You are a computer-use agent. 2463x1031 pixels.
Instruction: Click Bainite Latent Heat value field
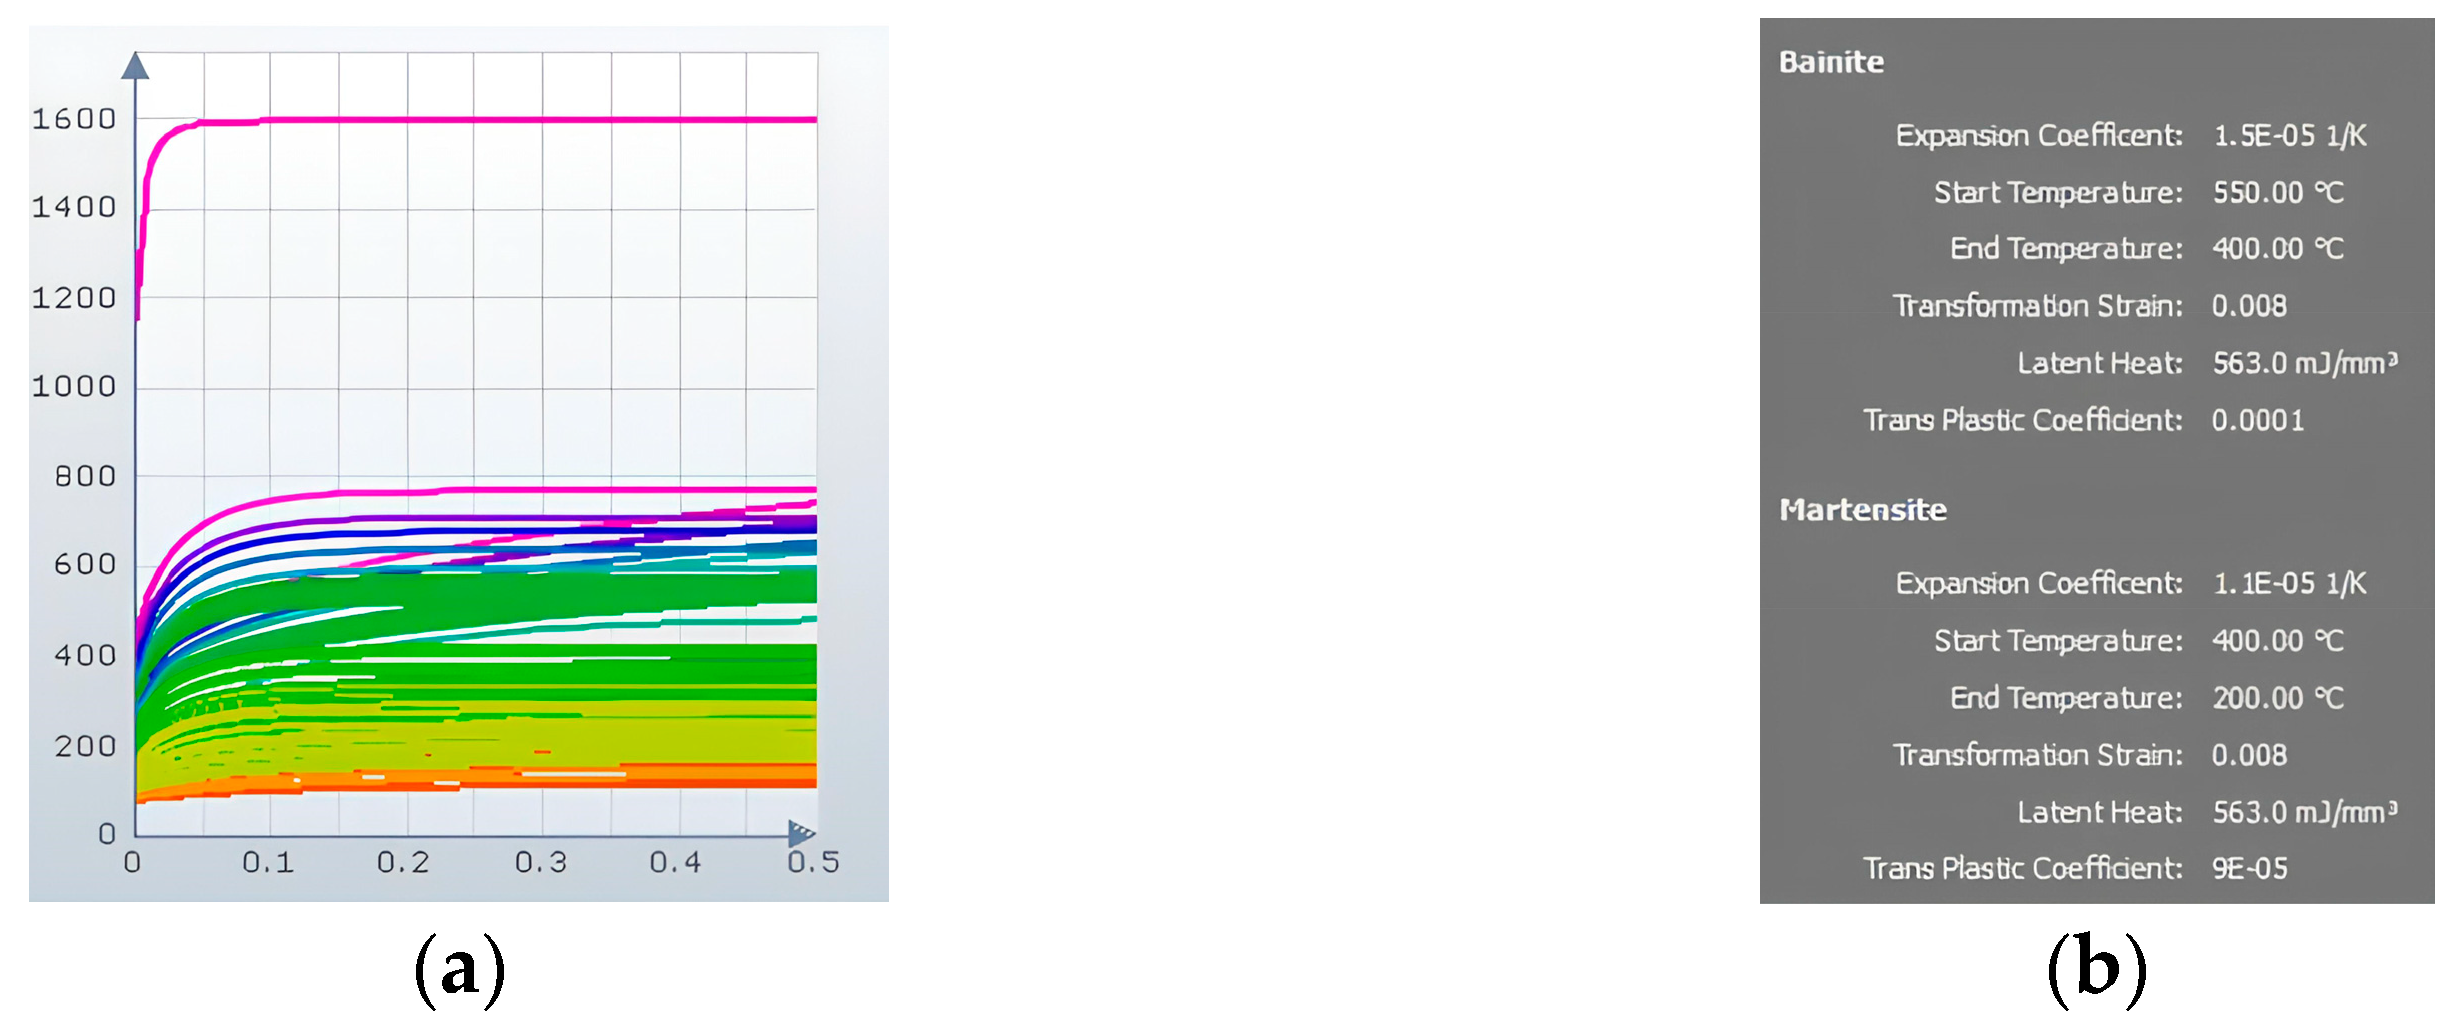click(2304, 363)
